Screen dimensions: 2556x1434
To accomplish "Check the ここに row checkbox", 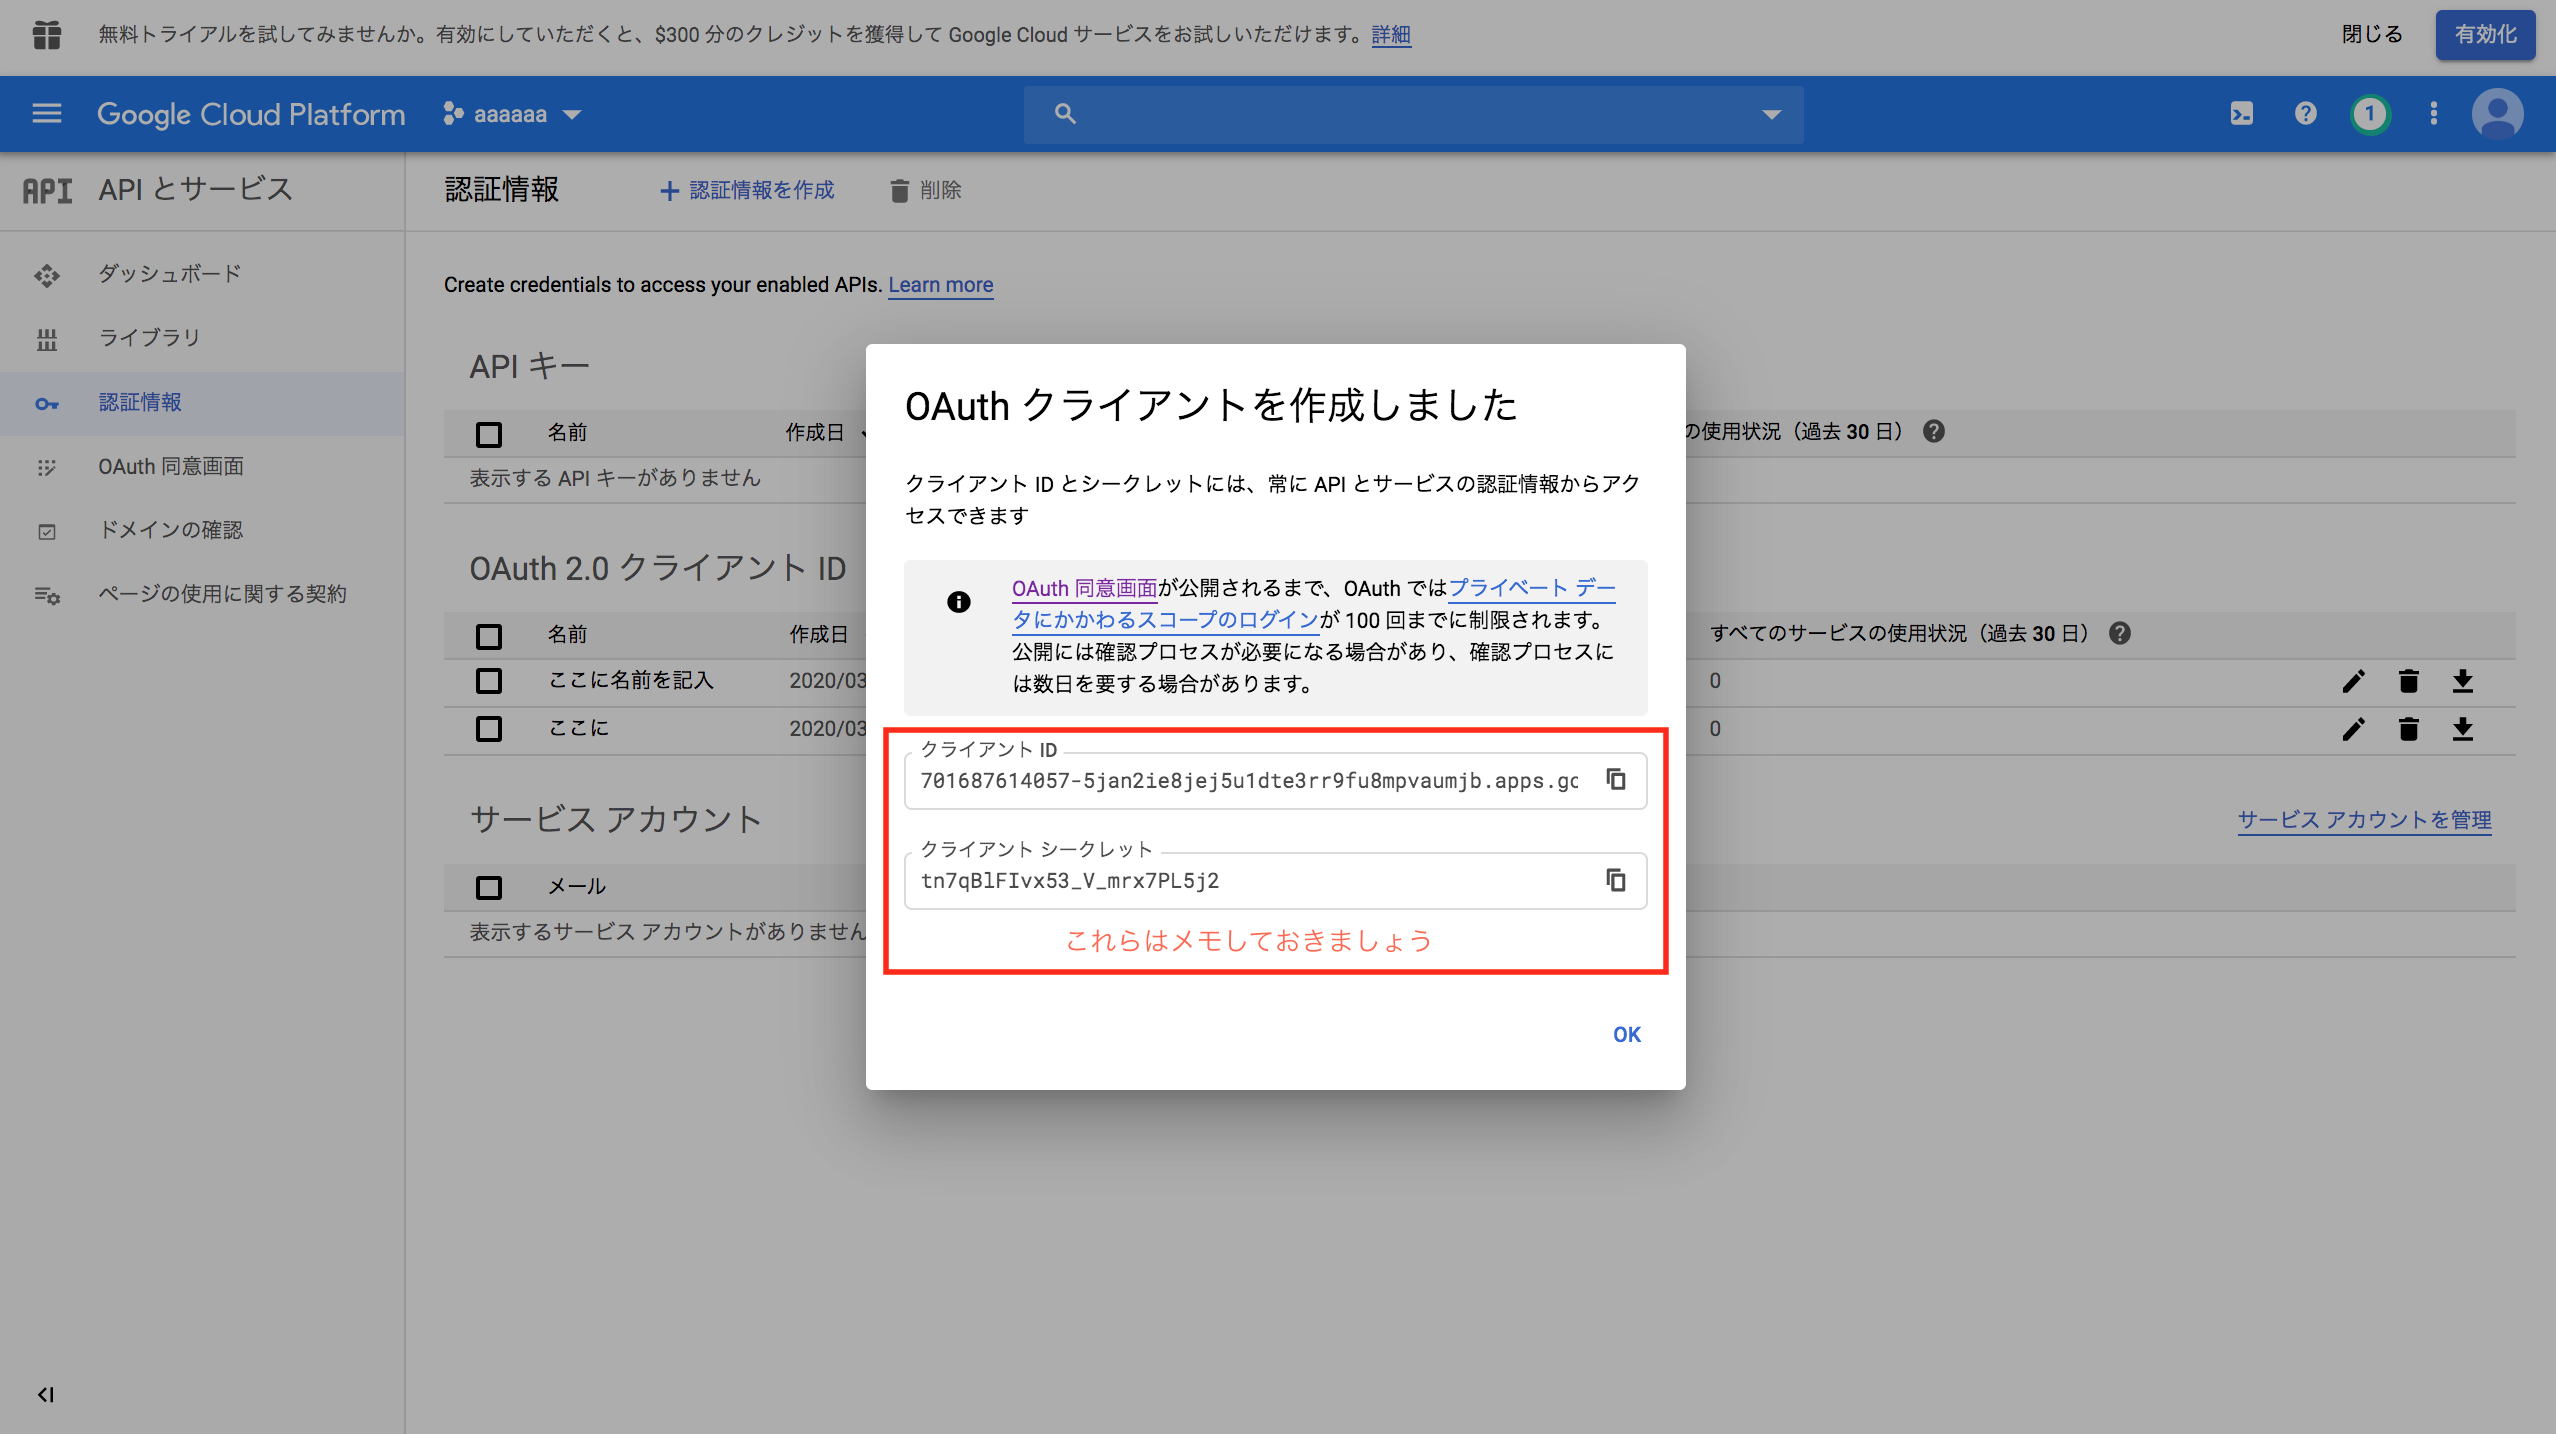I will point(489,729).
